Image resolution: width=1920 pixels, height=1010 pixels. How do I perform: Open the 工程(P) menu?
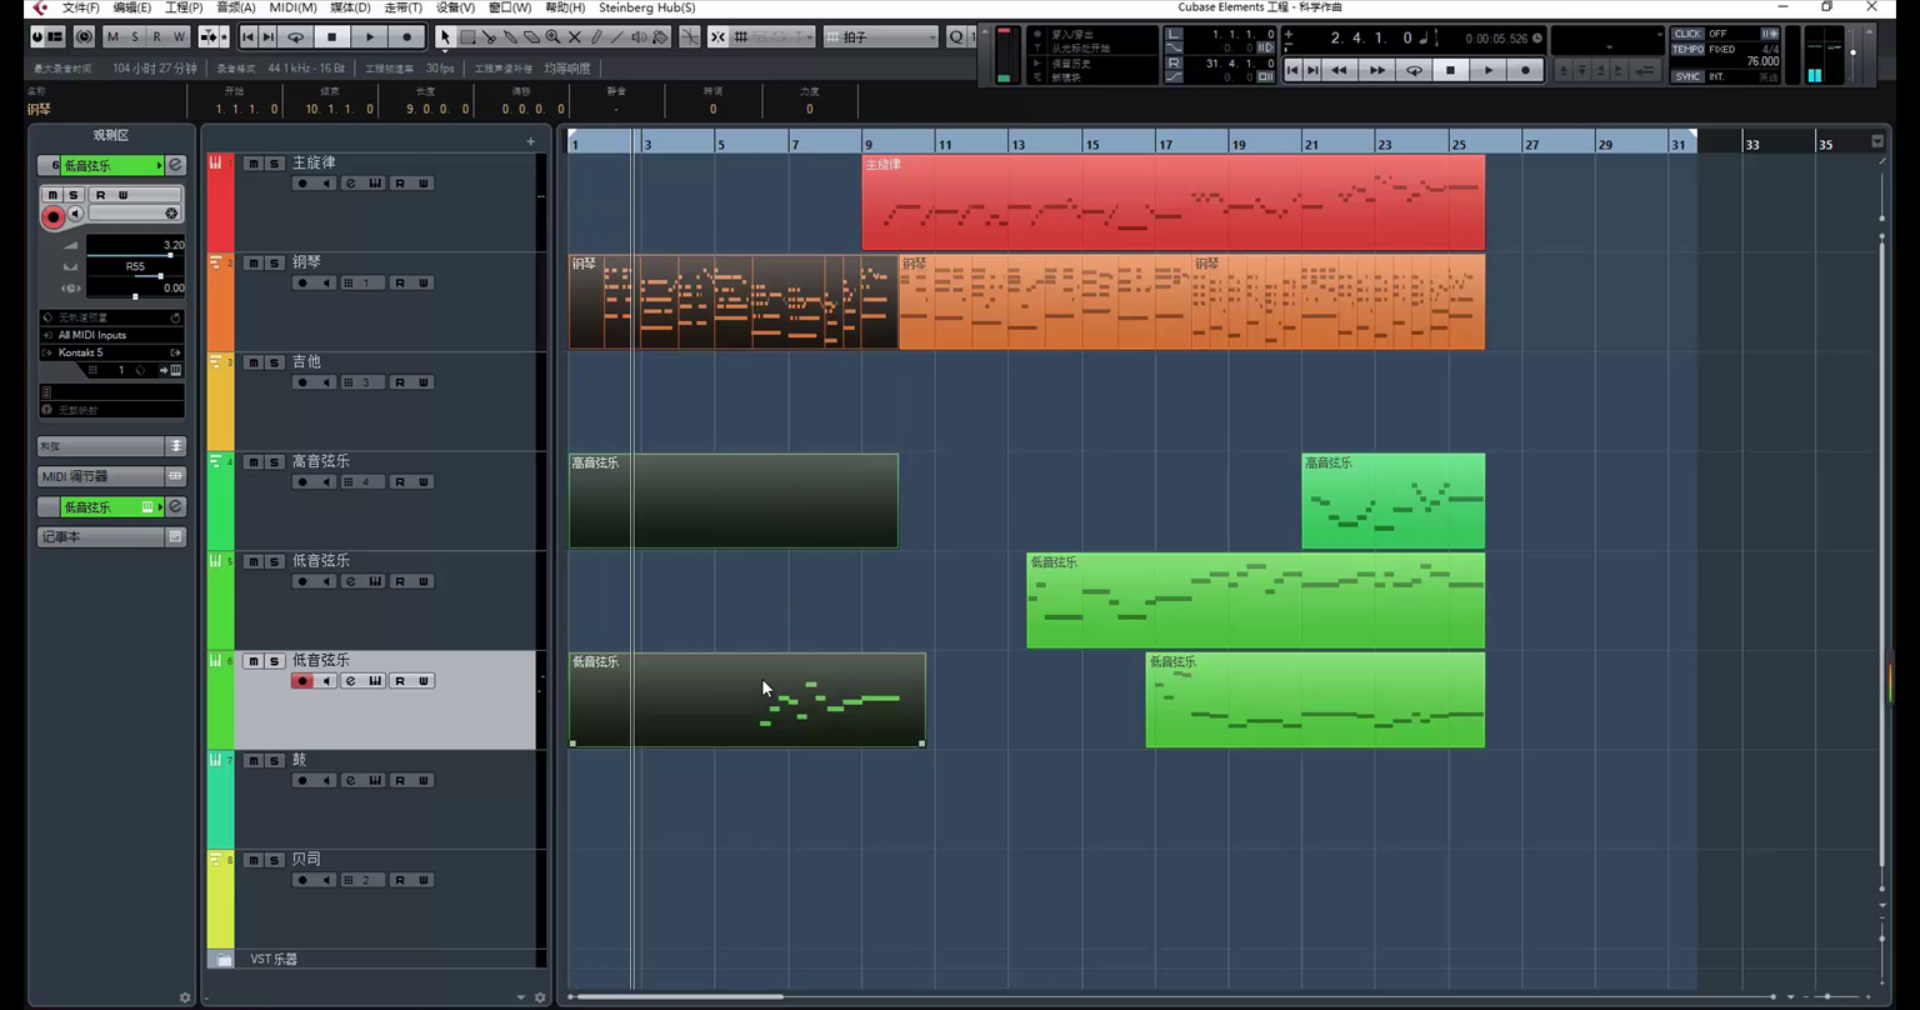click(x=184, y=8)
